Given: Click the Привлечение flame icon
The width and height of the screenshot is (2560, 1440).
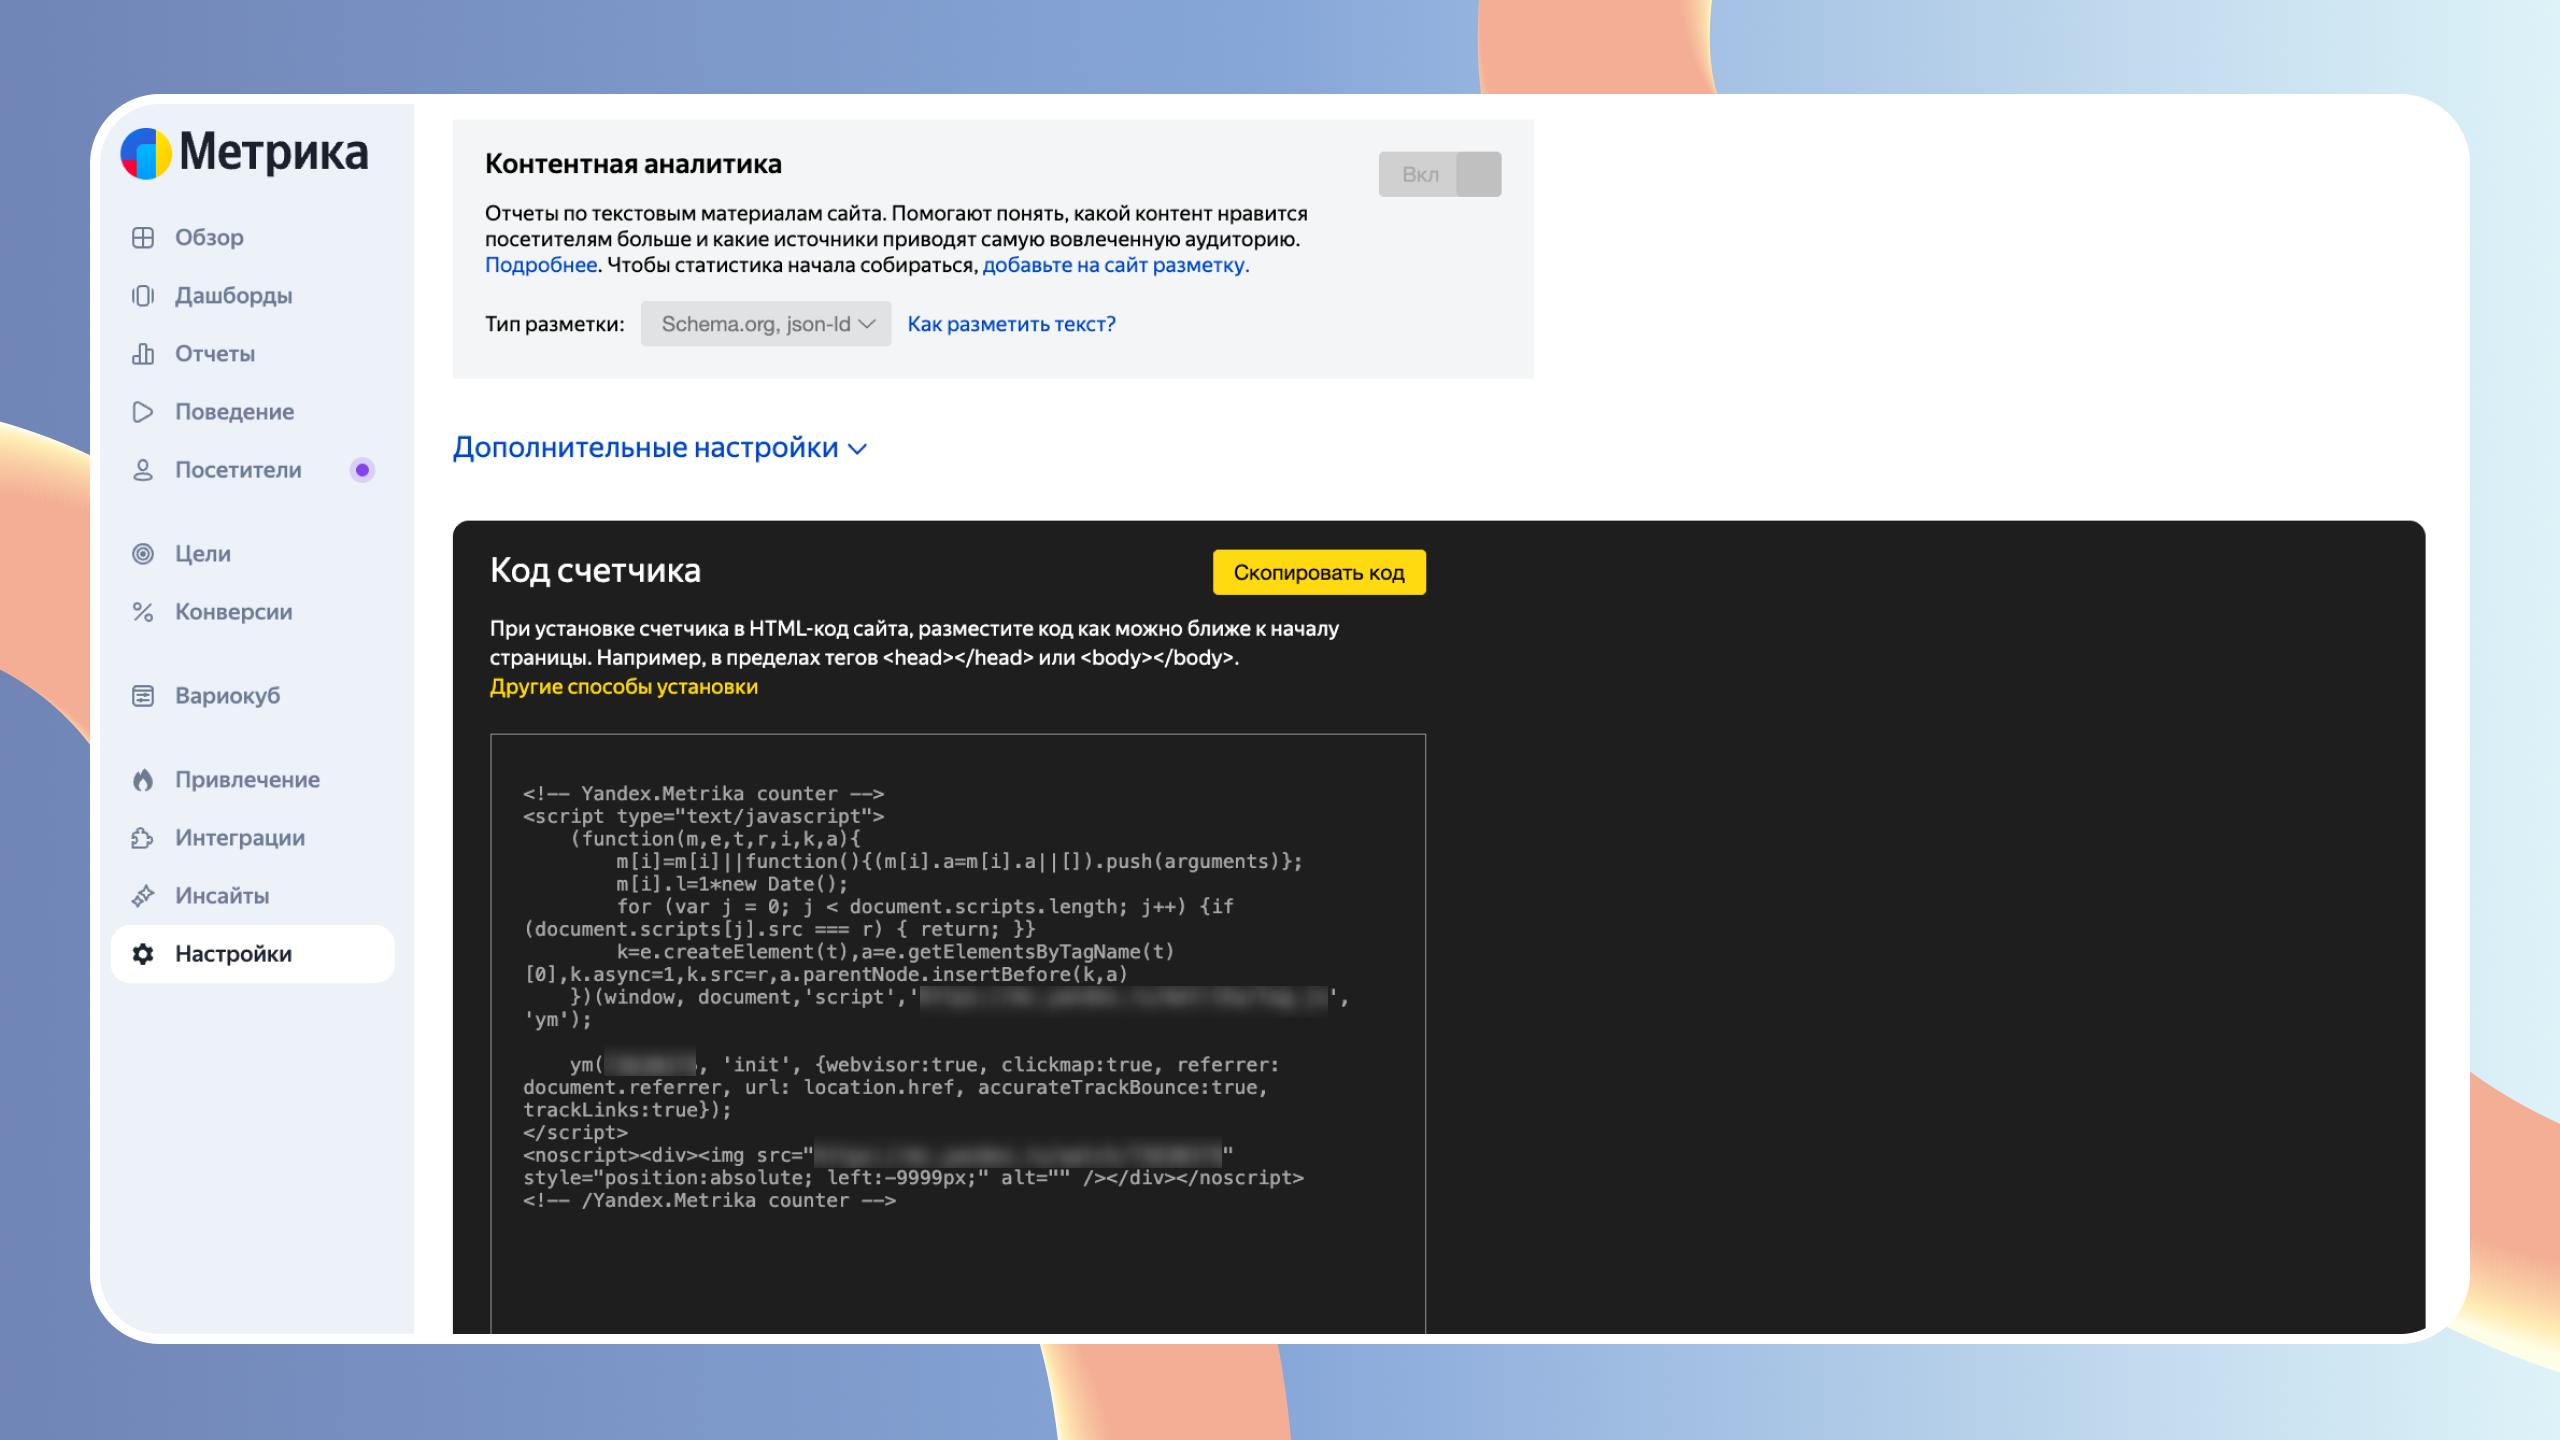Looking at the screenshot, I should coord(143,779).
